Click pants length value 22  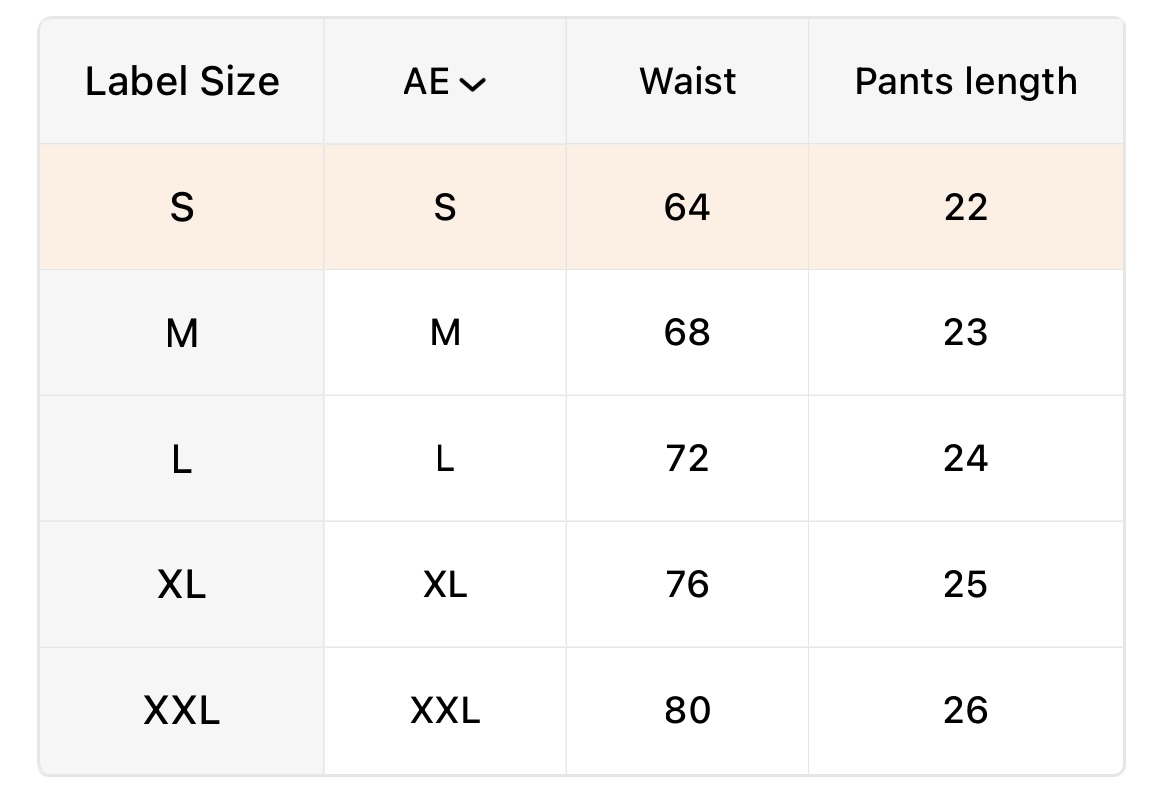[x=966, y=208]
